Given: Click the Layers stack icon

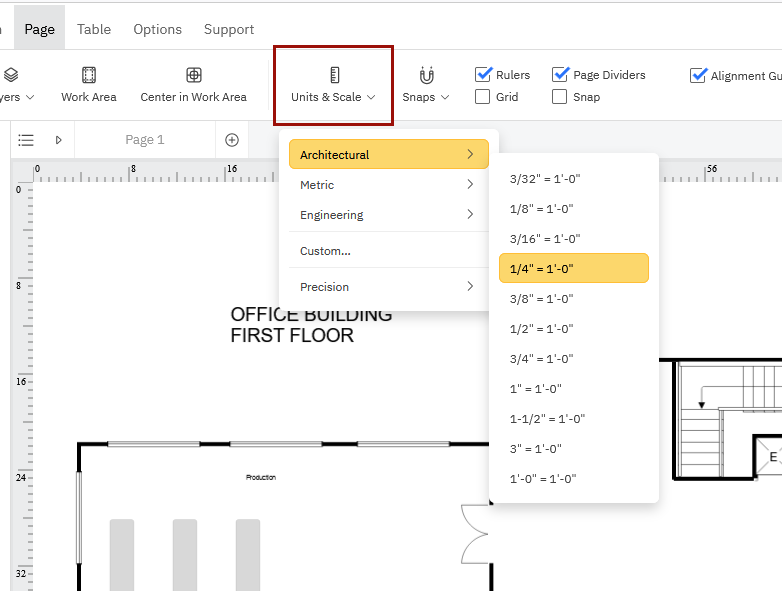Looking at the screenshot, I should [x=11, y=75].
